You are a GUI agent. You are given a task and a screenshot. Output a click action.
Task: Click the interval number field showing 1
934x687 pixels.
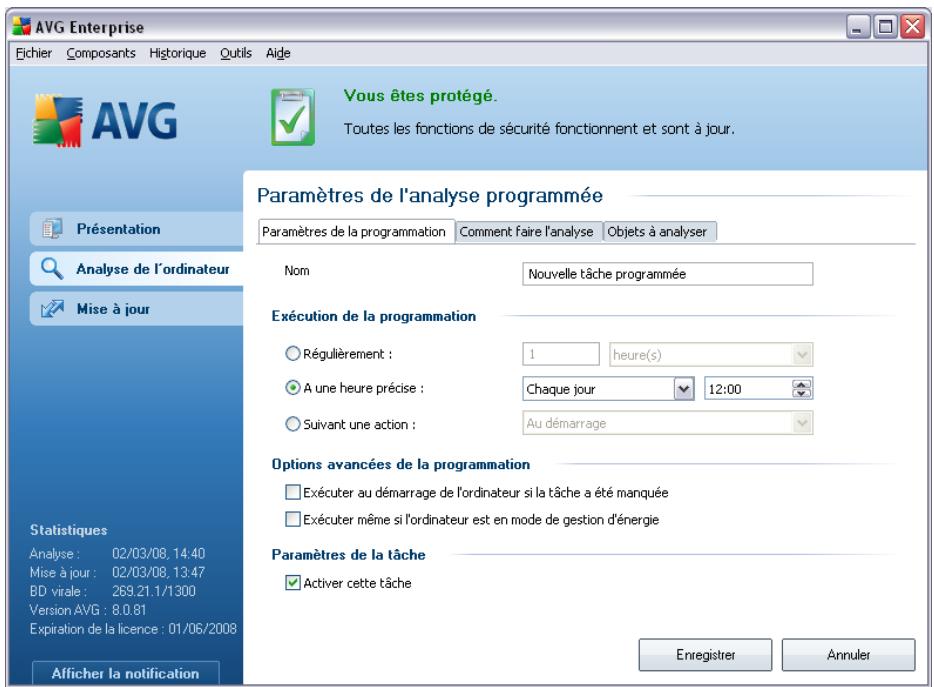[x=561, y=355]
